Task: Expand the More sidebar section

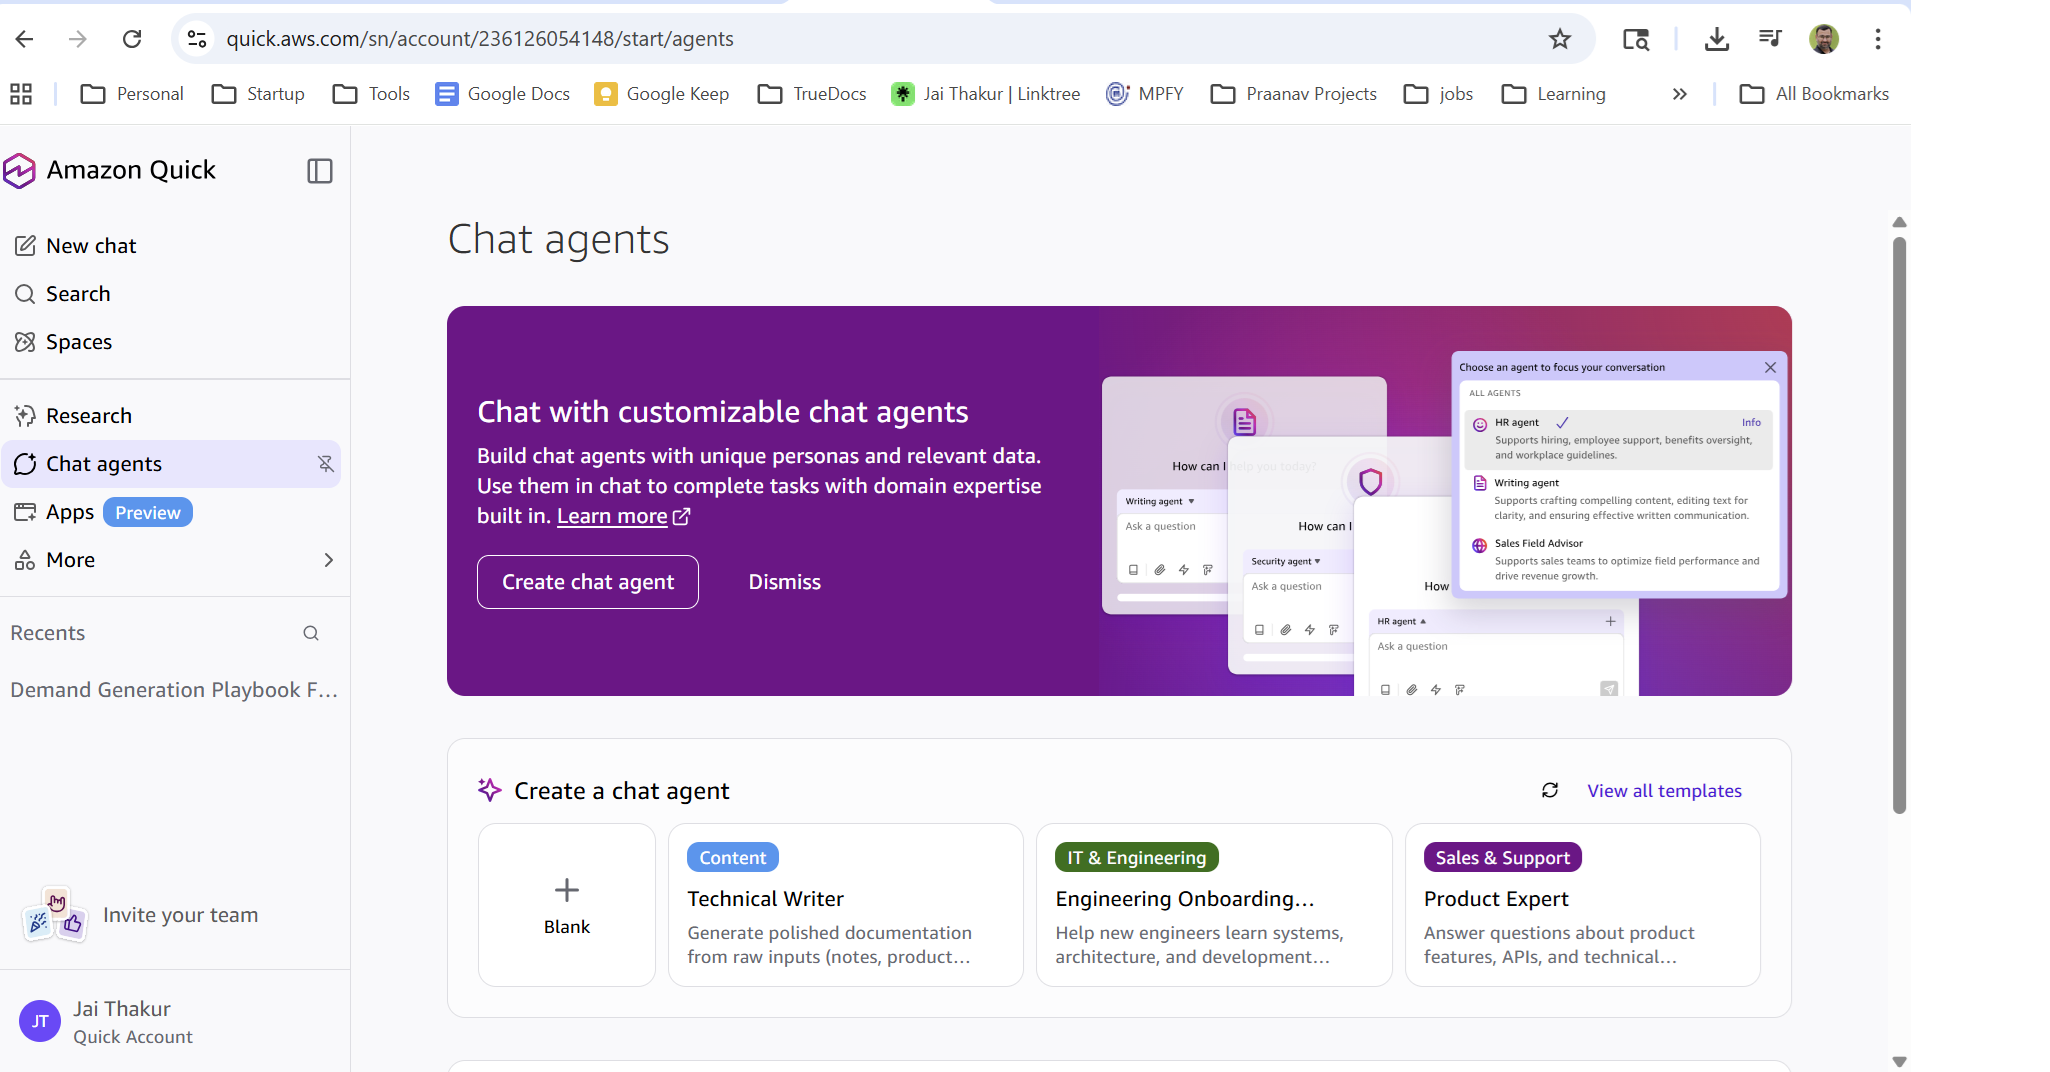Action: pyautogui.click(x=70, y=559)
